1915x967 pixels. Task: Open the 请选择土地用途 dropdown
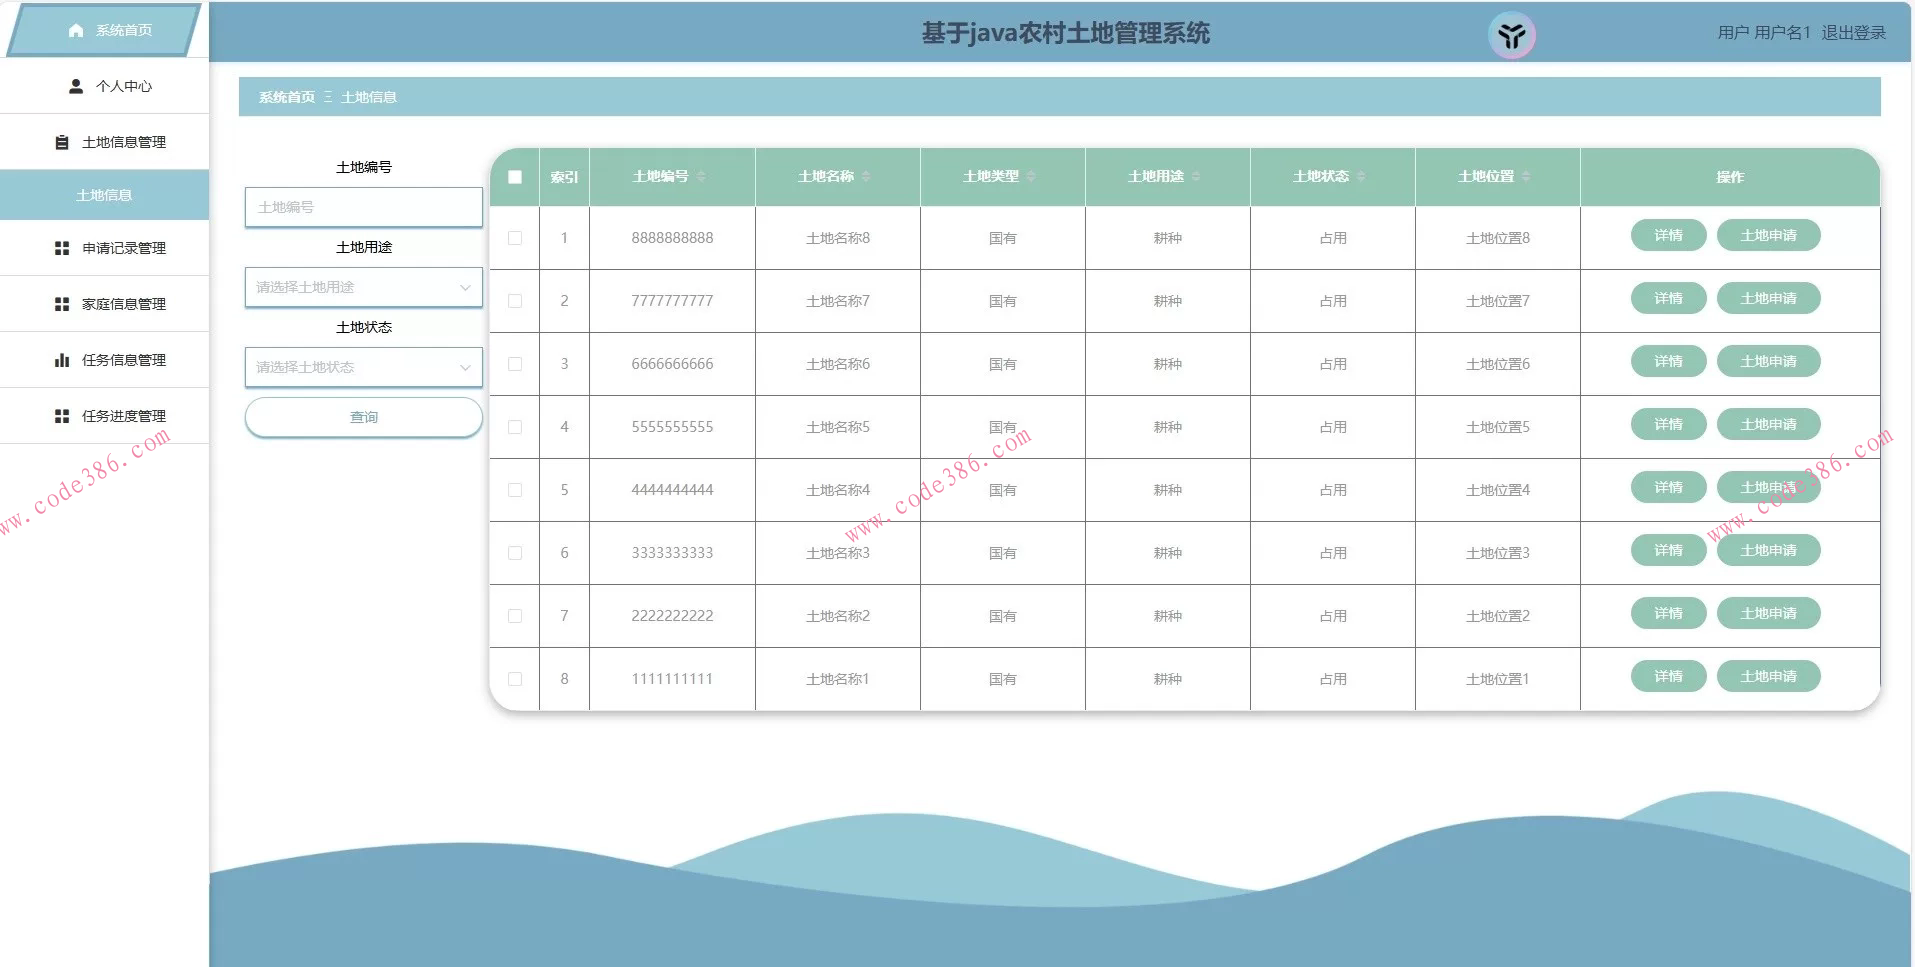point(364,287)
